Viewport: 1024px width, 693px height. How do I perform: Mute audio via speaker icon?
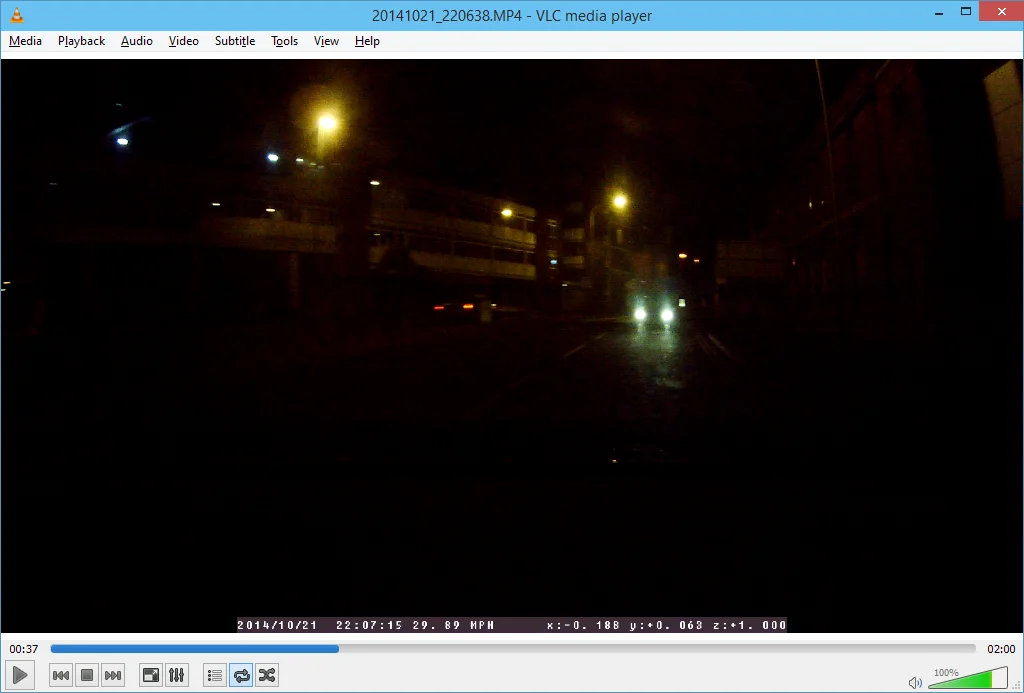915,683
